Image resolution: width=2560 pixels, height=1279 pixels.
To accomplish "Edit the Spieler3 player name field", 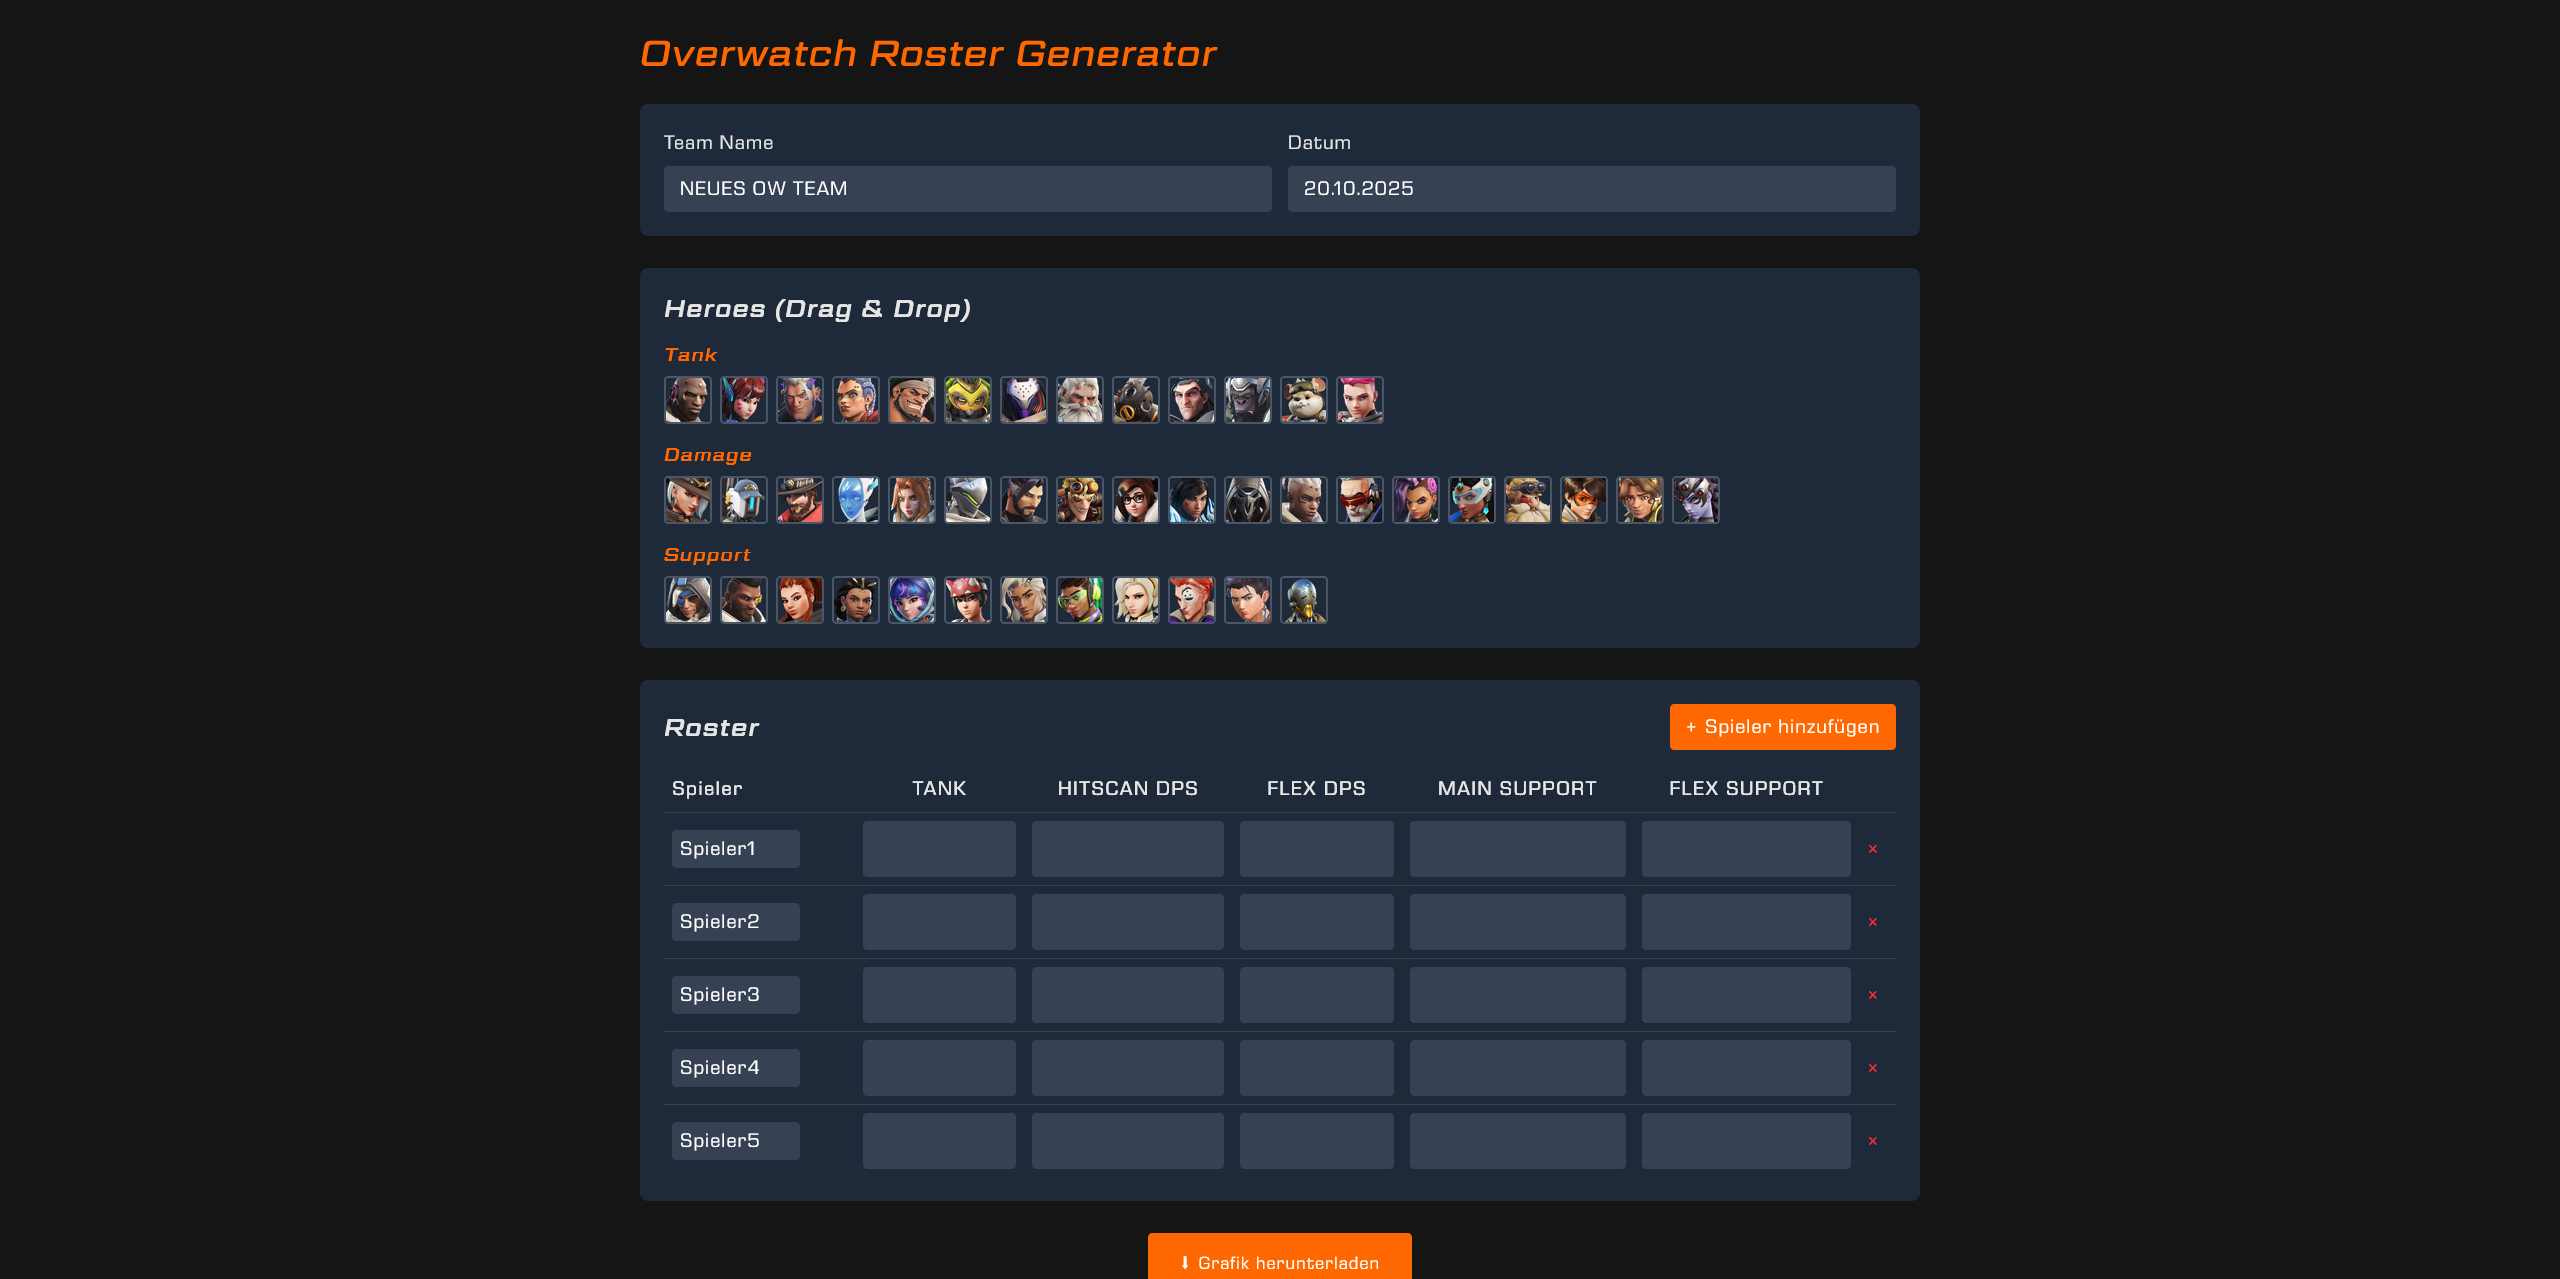I will click(x=735, y=995).
